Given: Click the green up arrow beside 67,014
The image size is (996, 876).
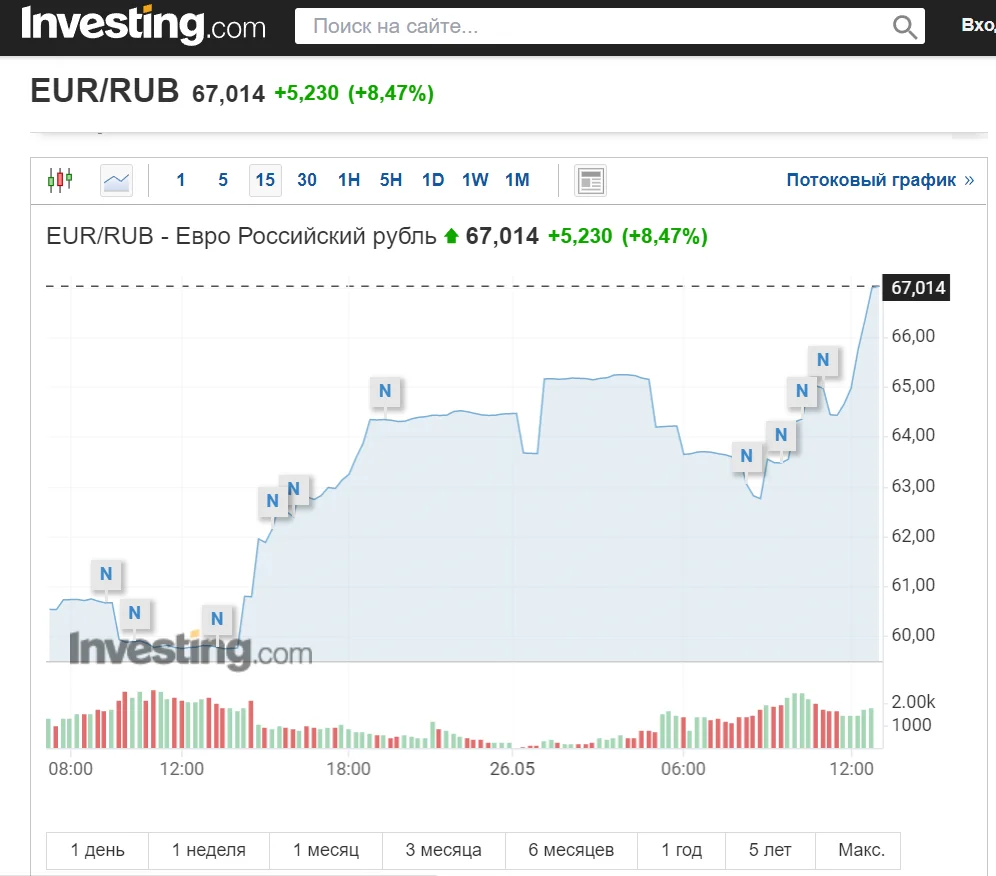Looking at the screenshot, I should pos(451,237).
